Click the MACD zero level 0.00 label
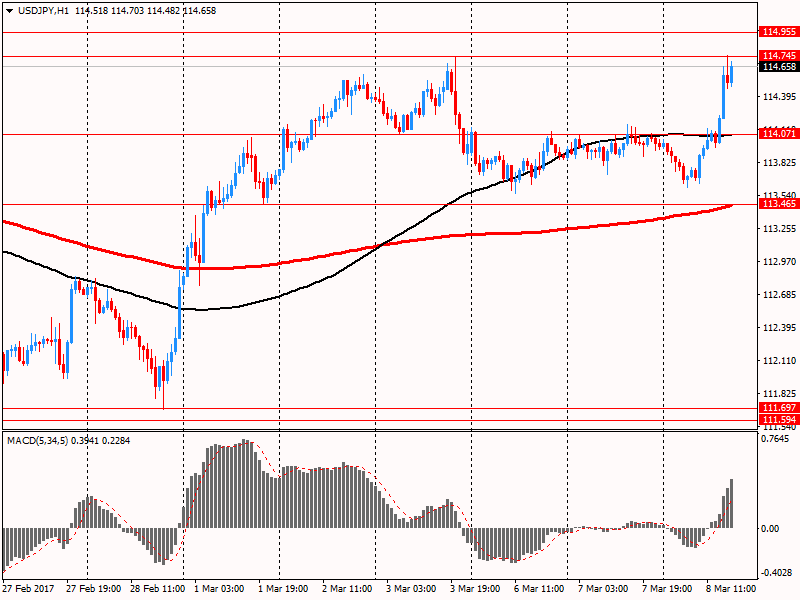 click(x=770, y=529)
